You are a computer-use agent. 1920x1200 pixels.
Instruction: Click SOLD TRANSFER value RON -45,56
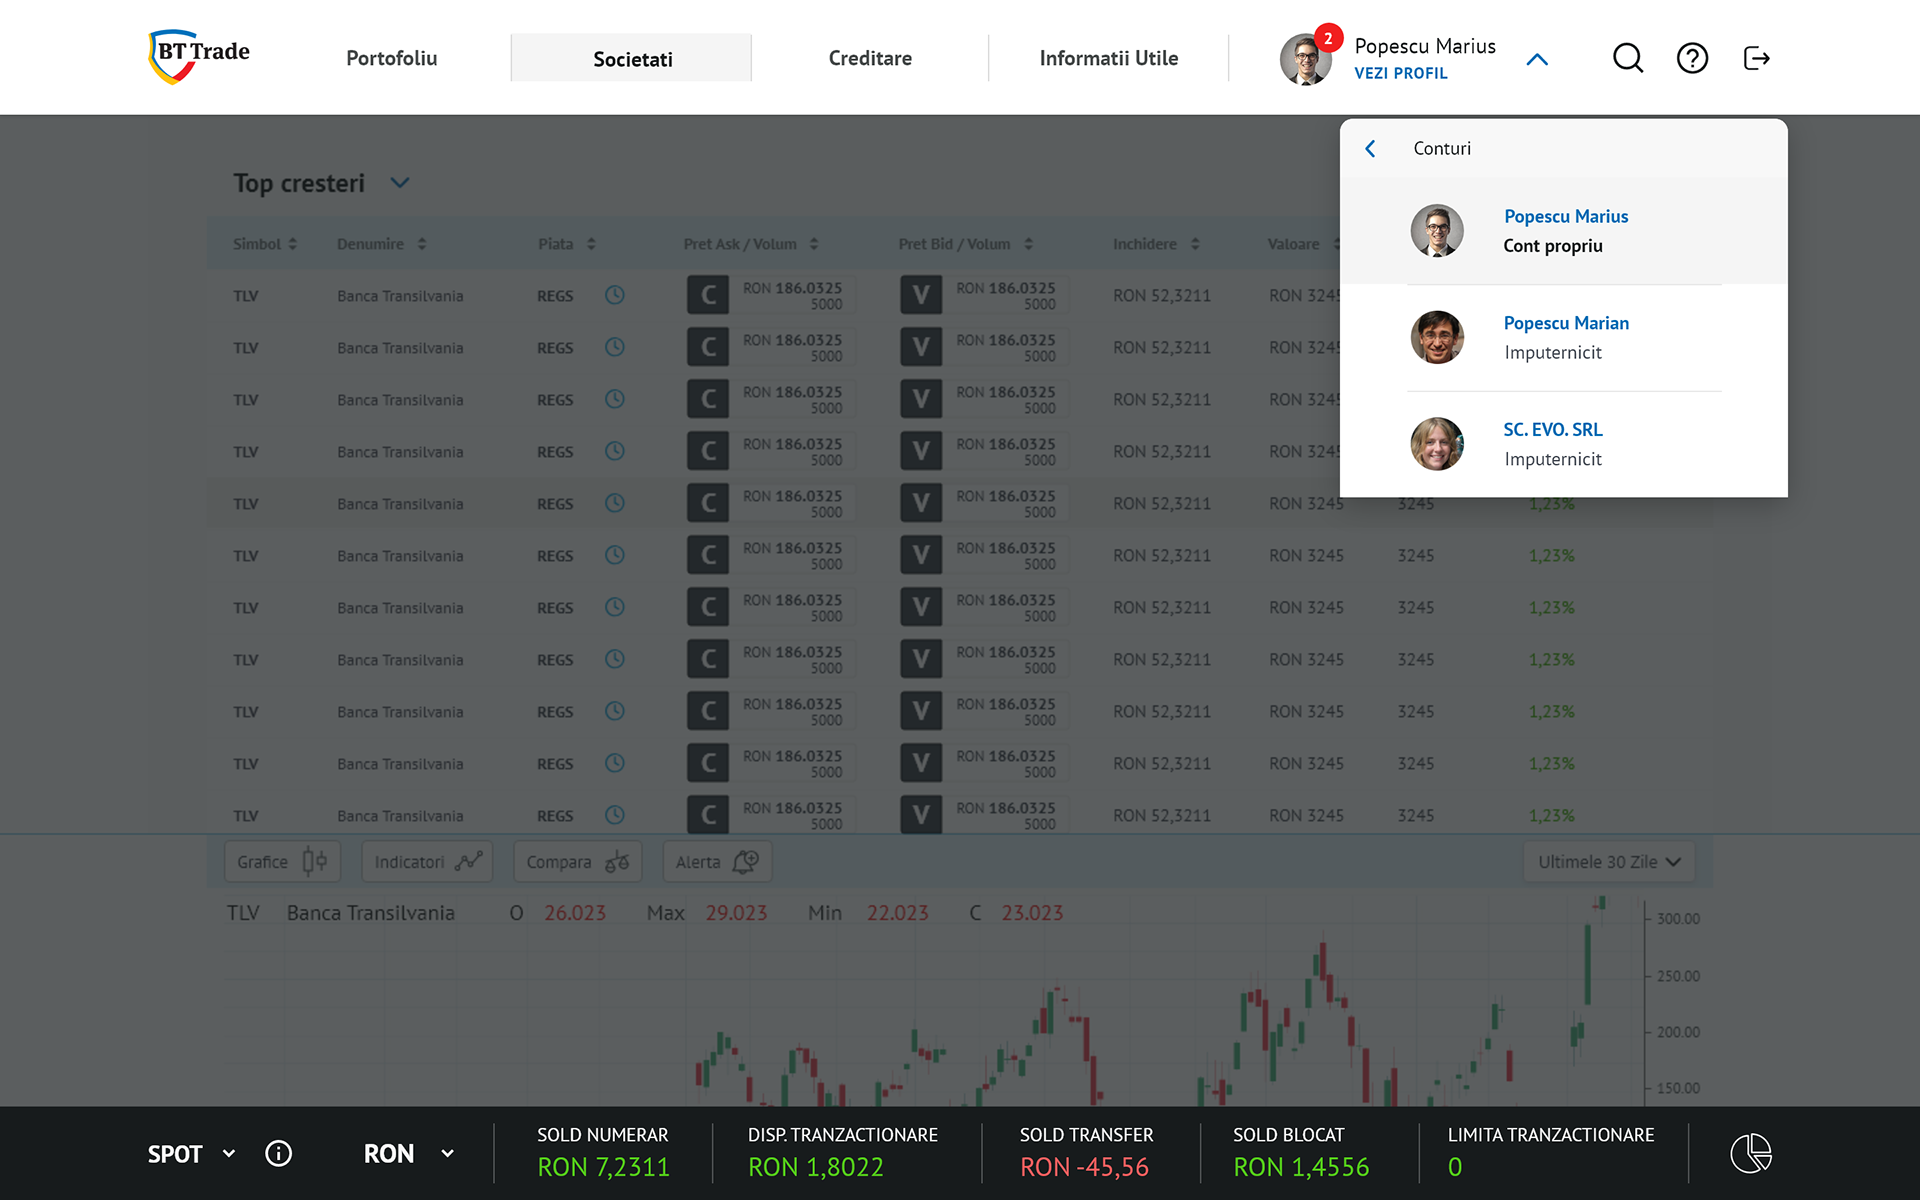pyautogui.click(x=1084, y=1167)
